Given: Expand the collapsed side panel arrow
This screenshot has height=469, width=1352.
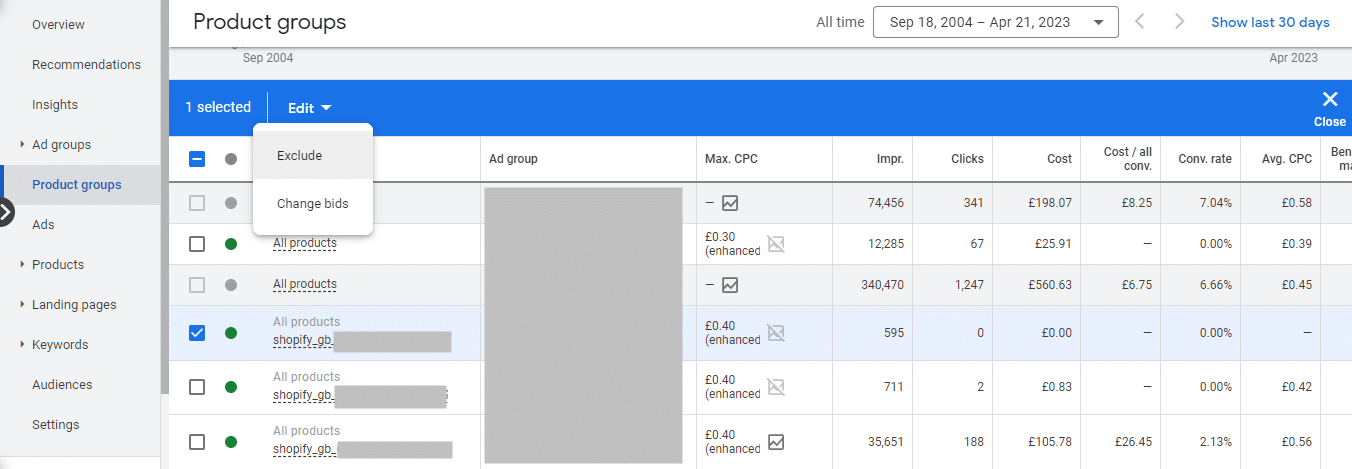Looking at the screenshot, I should point(6,212).
